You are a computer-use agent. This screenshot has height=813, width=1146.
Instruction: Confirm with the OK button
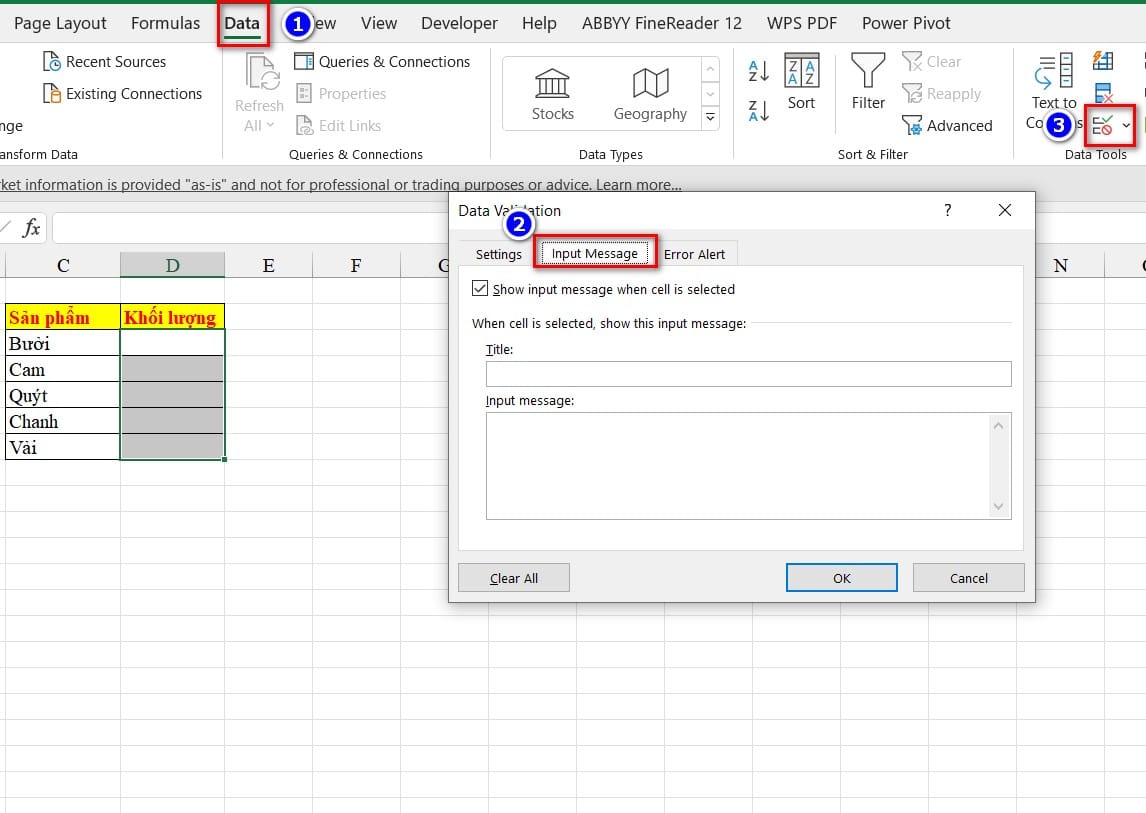pos(841,577)
